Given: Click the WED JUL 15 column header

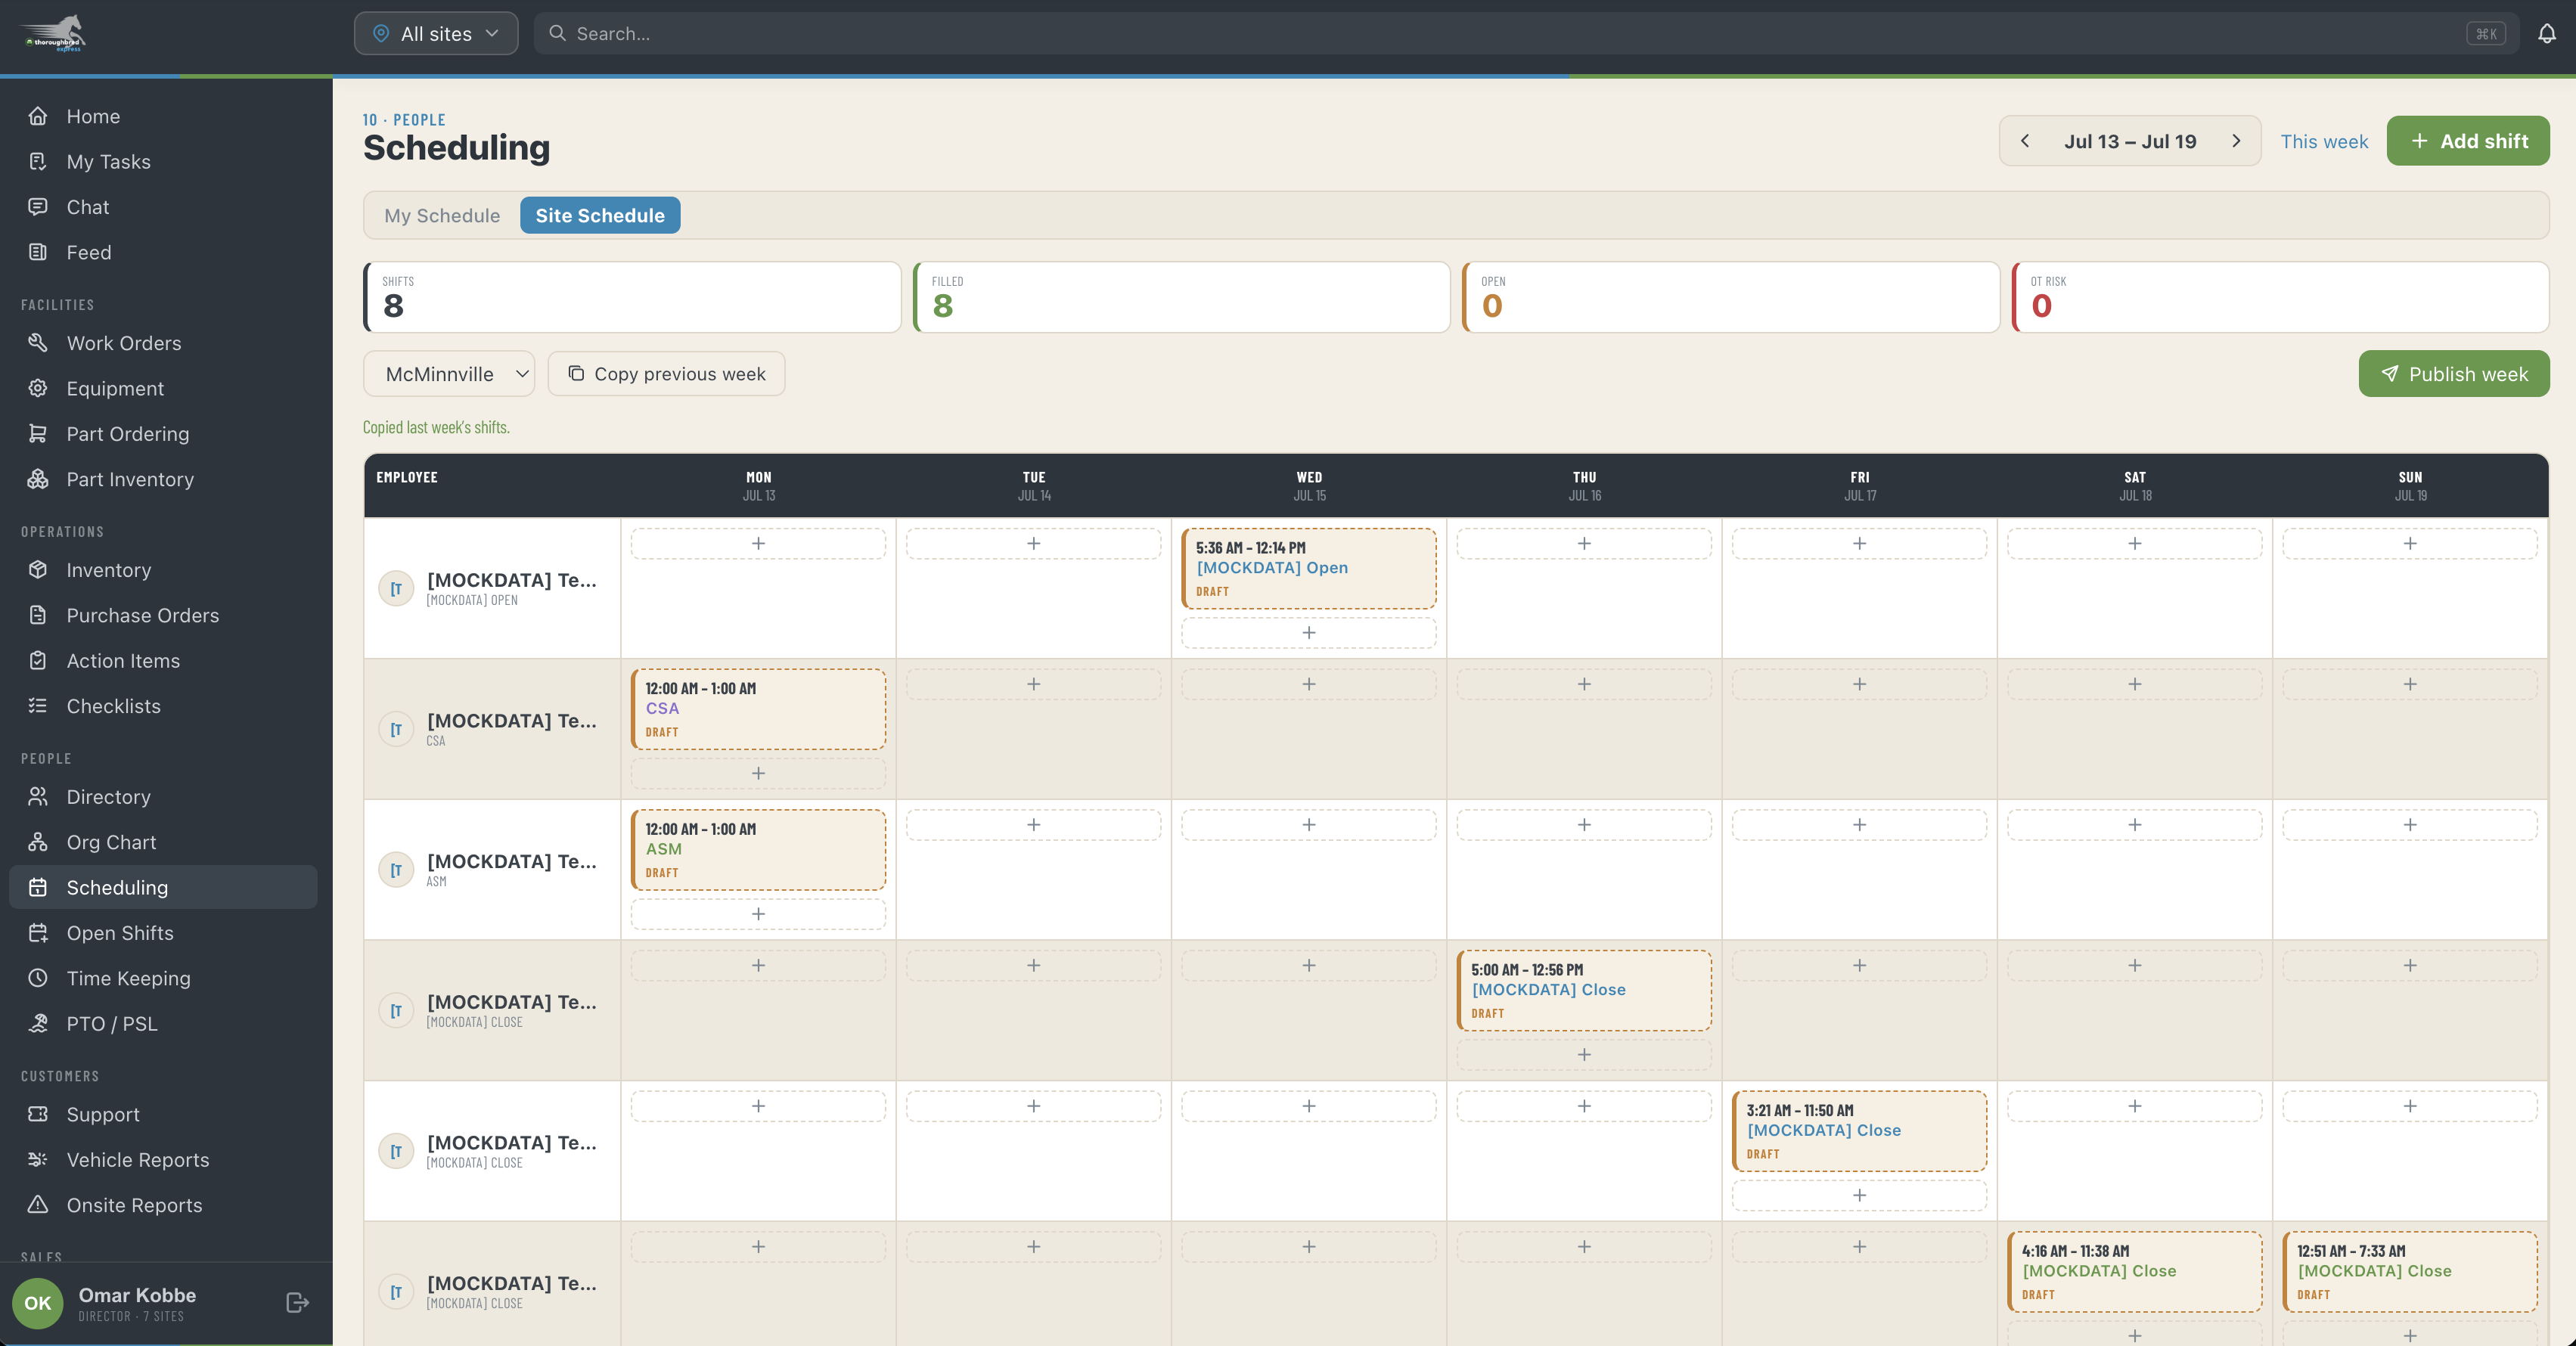Looking at the screenshot, I should (x=1309, y=485).
